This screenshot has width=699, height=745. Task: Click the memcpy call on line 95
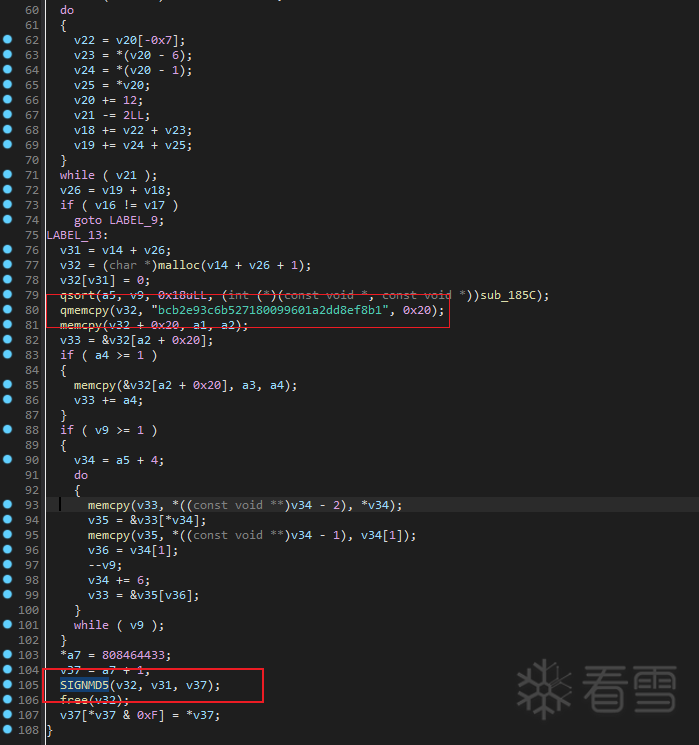109,535
